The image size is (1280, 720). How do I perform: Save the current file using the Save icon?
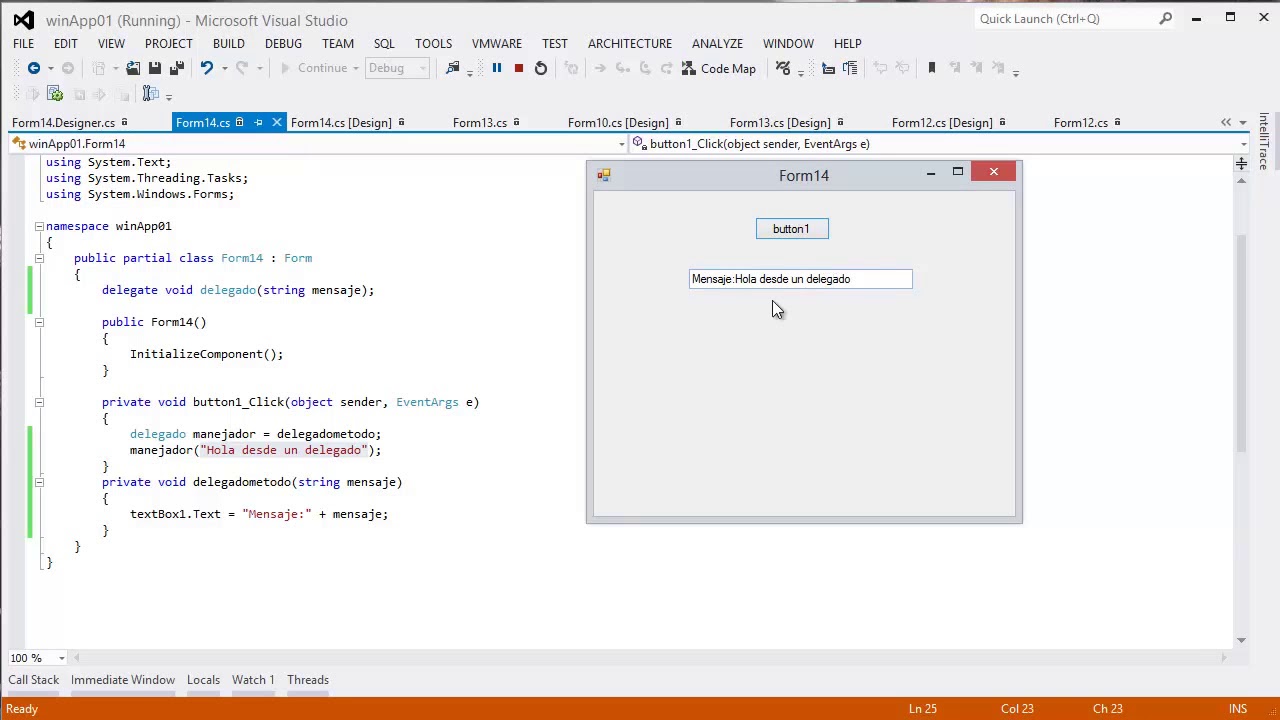tap(155, 68)
